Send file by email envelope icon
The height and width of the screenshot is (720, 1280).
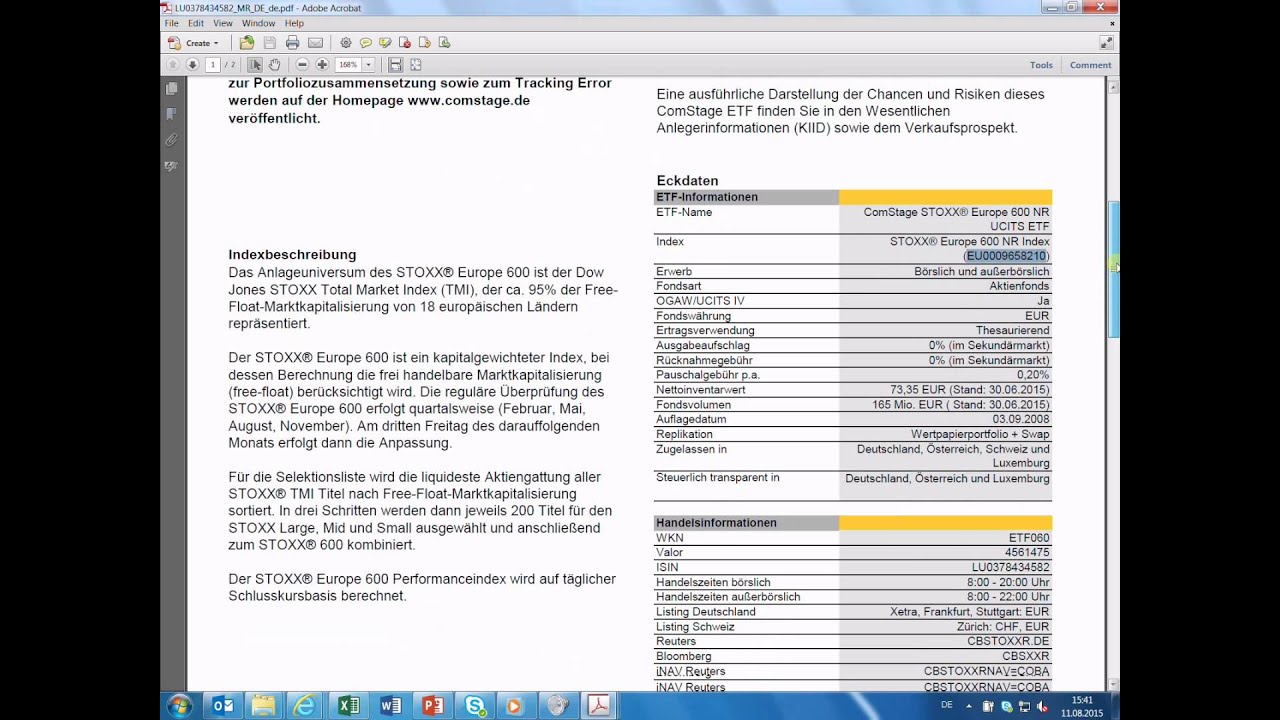point(315,43)
